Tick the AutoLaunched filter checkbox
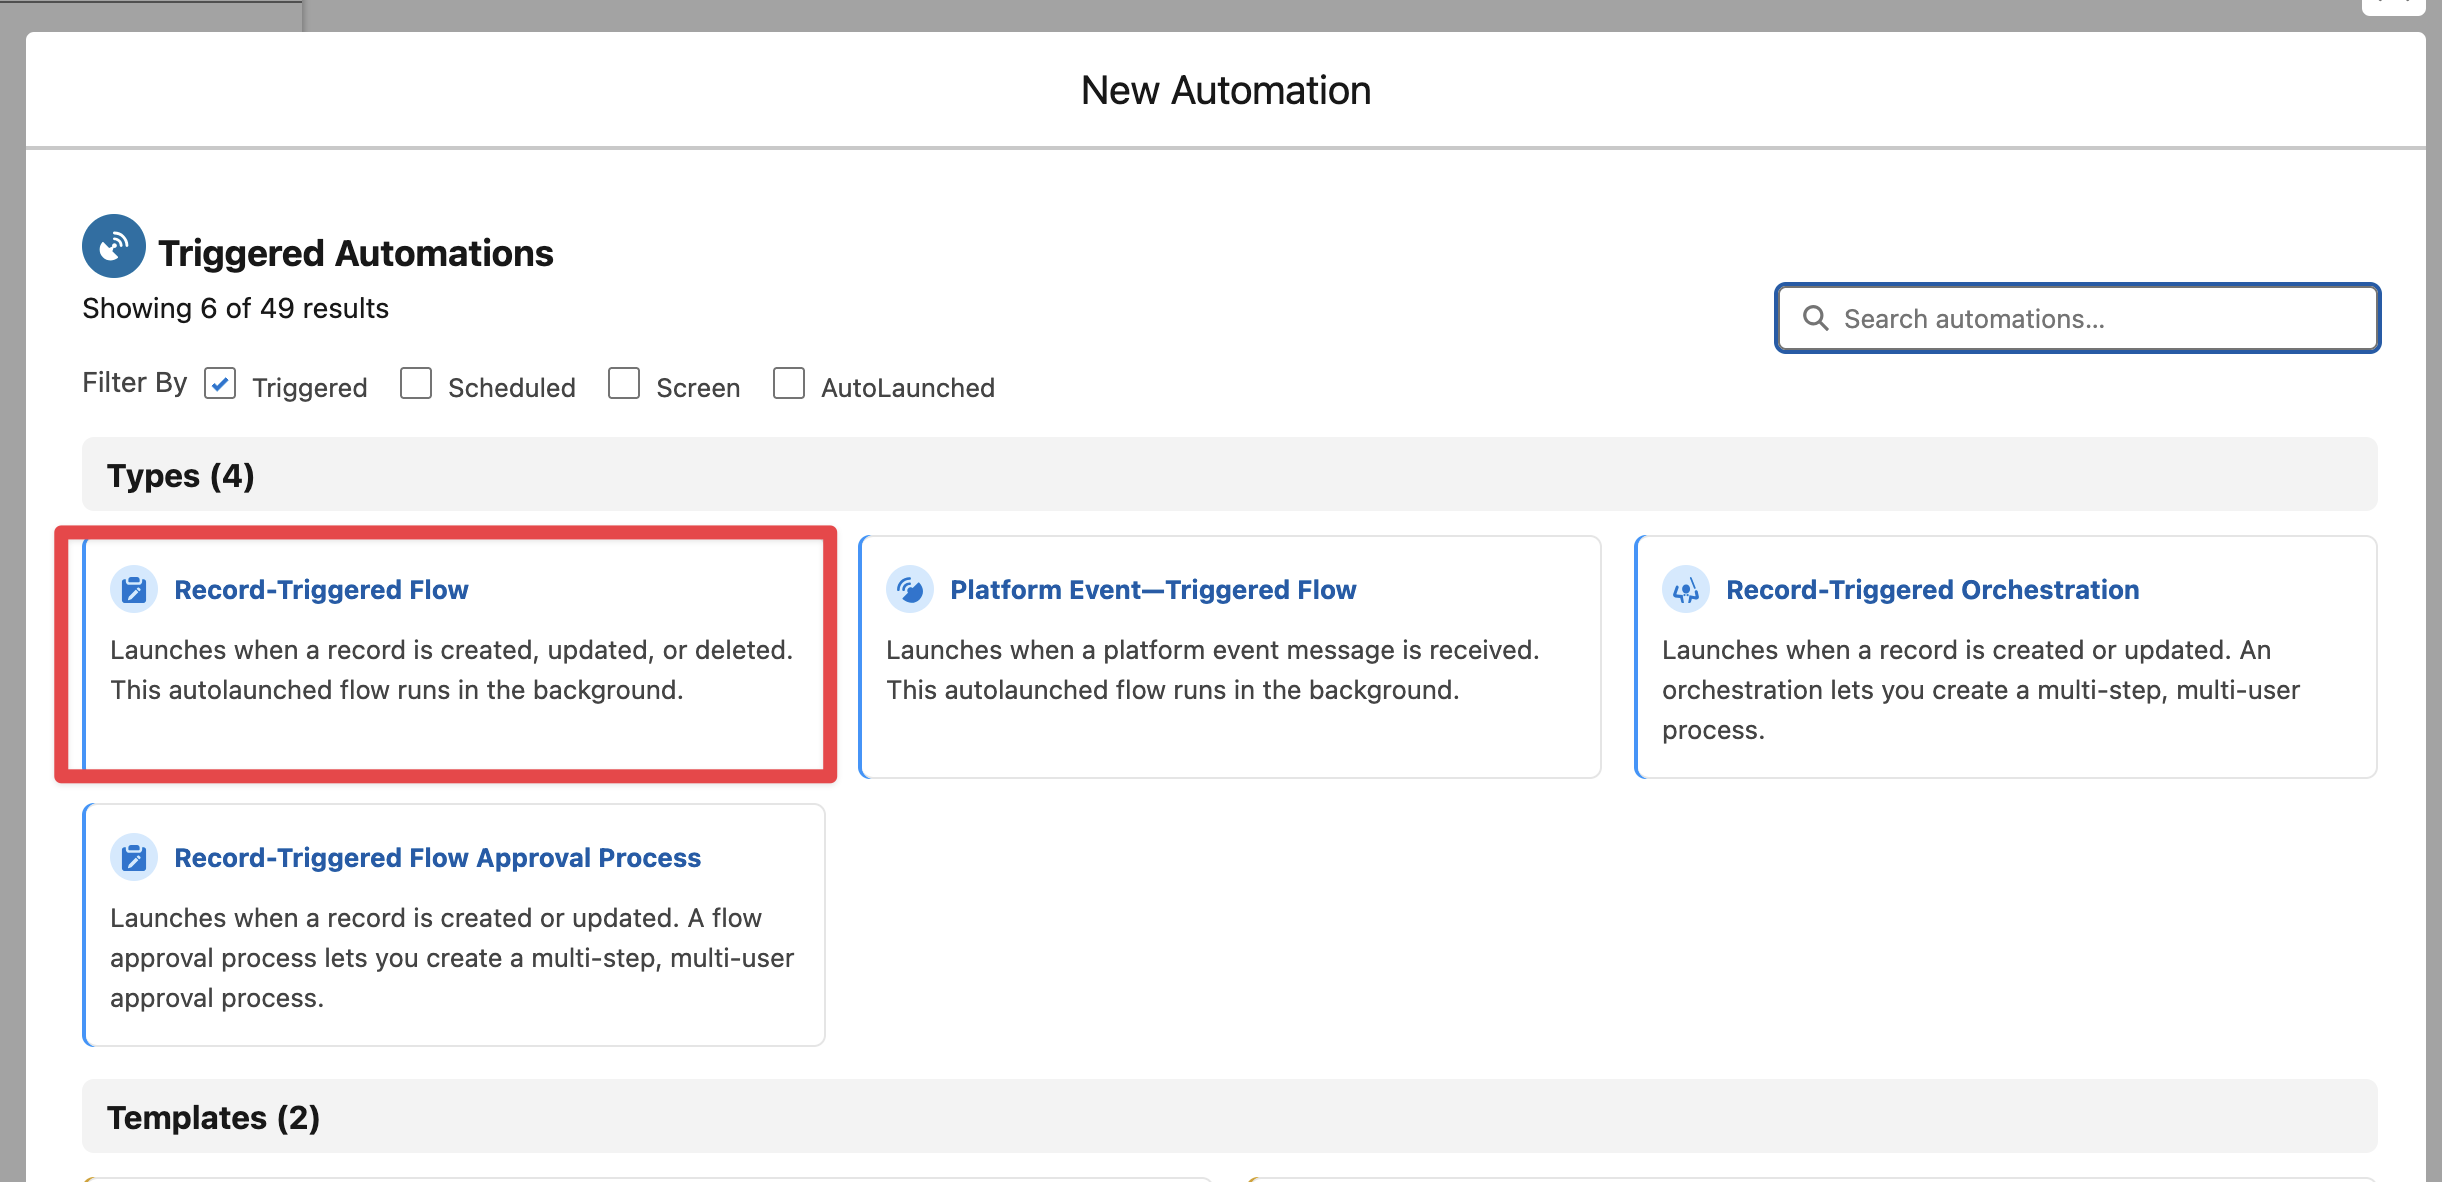The height and width of the screenshot is (1182, 2442). click(x=789, y=384)
